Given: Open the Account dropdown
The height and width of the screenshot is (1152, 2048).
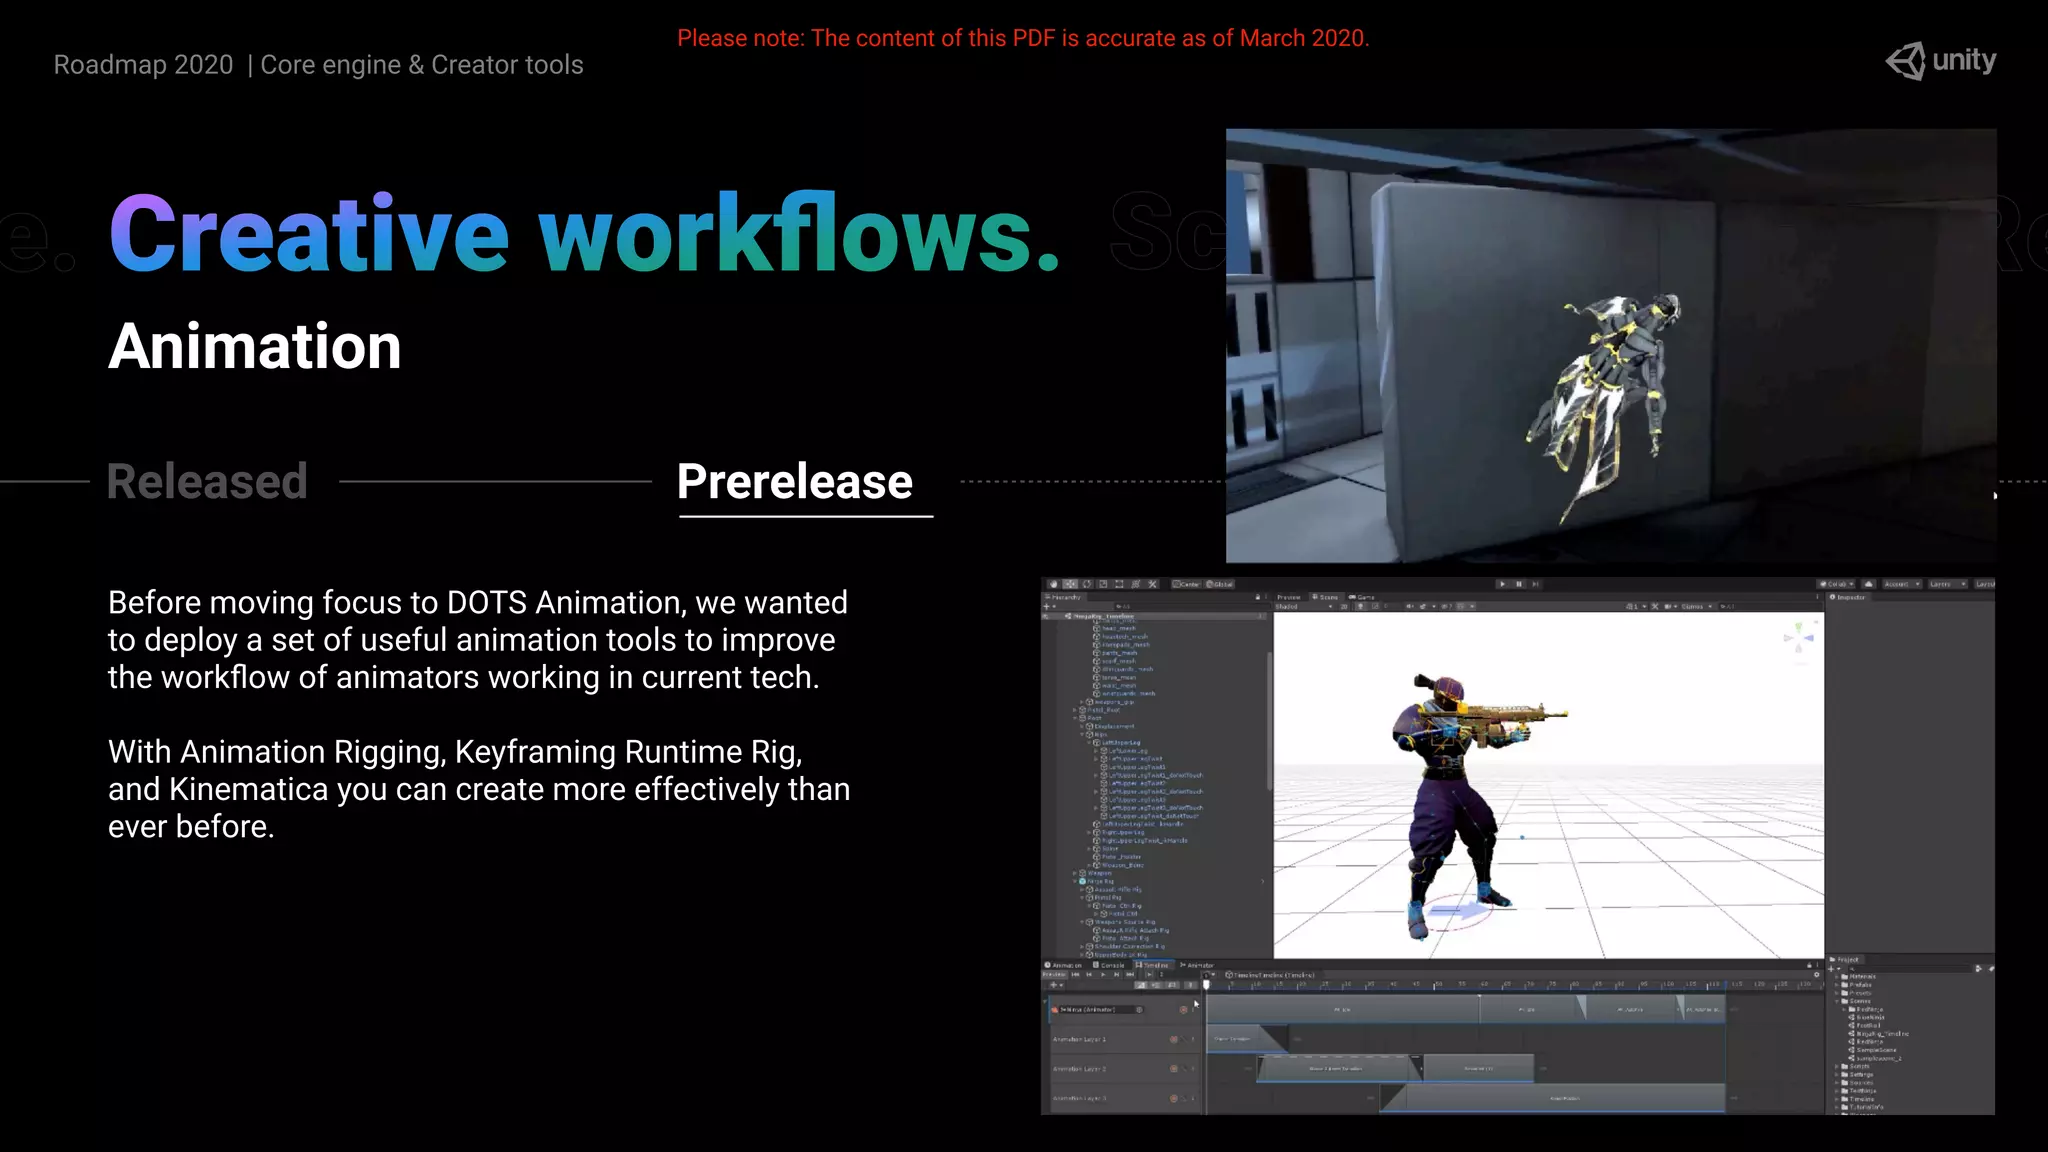Looking at the screenshot, I should 1902,584.
